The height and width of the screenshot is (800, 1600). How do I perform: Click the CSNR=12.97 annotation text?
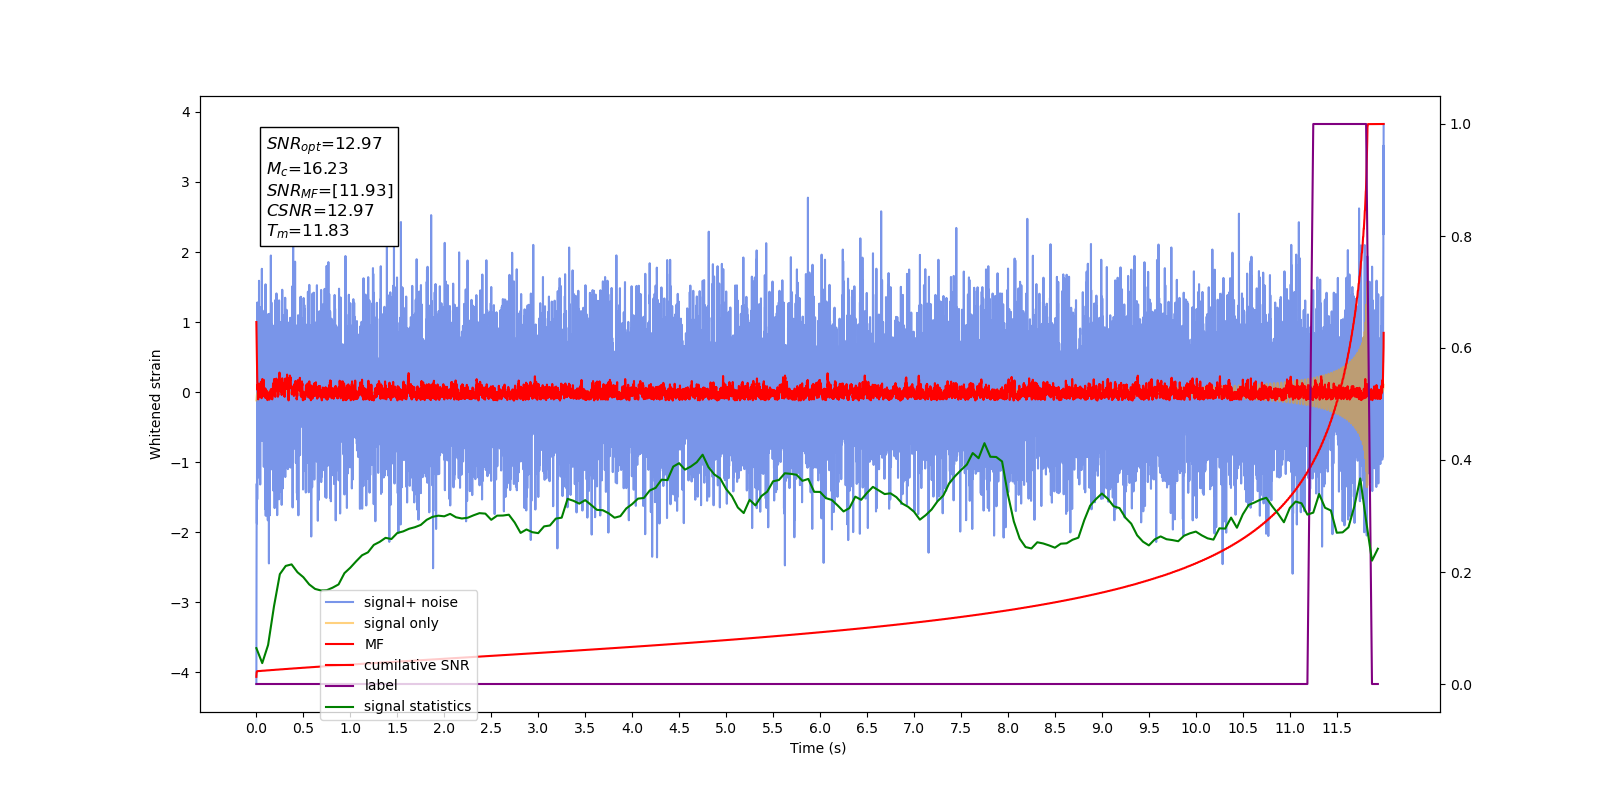pos(320,211)
